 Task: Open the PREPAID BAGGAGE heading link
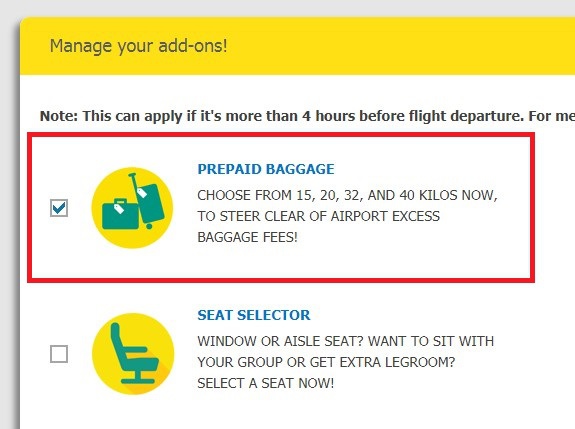(x=266, y=169)
